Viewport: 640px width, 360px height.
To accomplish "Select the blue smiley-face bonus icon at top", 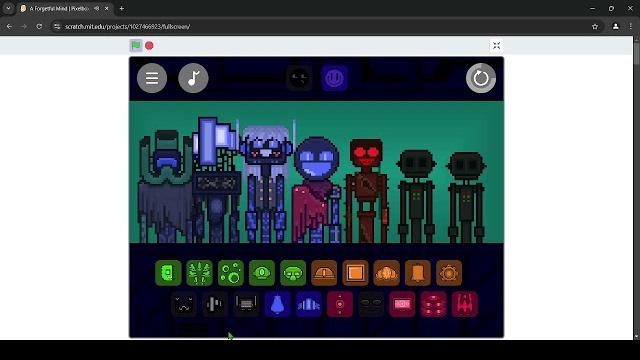I will (334, 78).
